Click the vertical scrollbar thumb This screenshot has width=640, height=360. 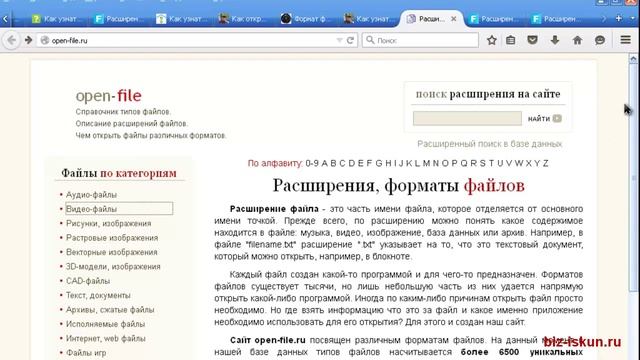click(x=633, y=178)
